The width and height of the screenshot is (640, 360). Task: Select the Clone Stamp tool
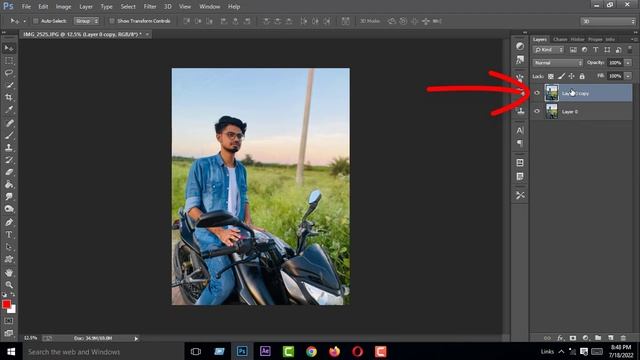click(x=9, y=147)
